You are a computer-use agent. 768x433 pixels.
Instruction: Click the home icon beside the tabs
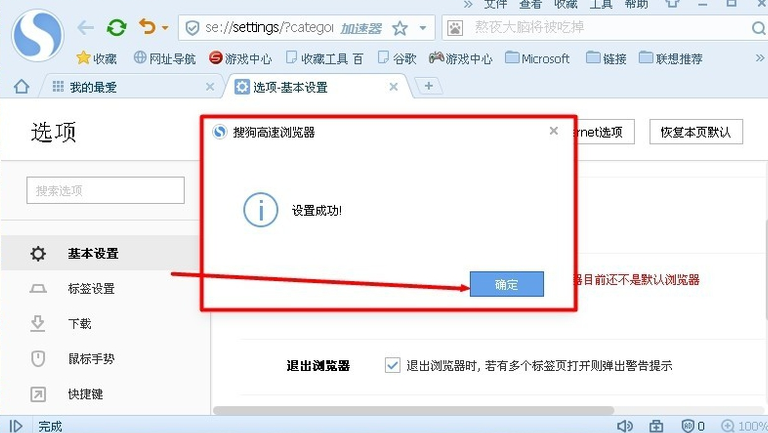tap(21, 87)
